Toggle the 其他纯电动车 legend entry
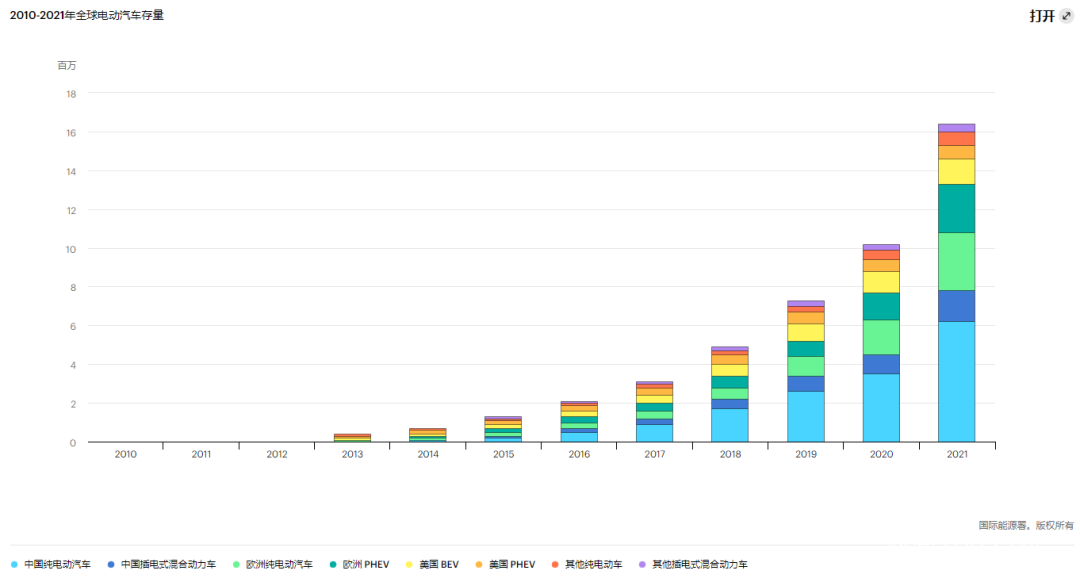The height and width of the screenshot is (578, 1080). [x=587, y=564]
